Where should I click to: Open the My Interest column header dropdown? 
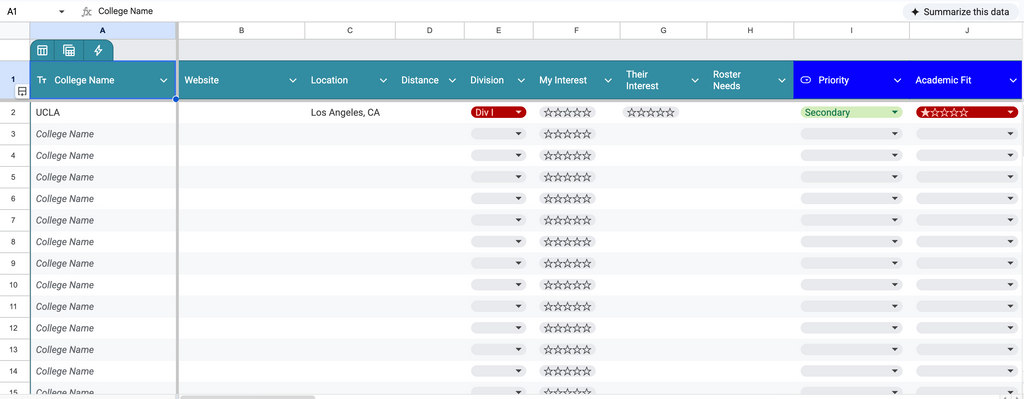tap(608, 80)
